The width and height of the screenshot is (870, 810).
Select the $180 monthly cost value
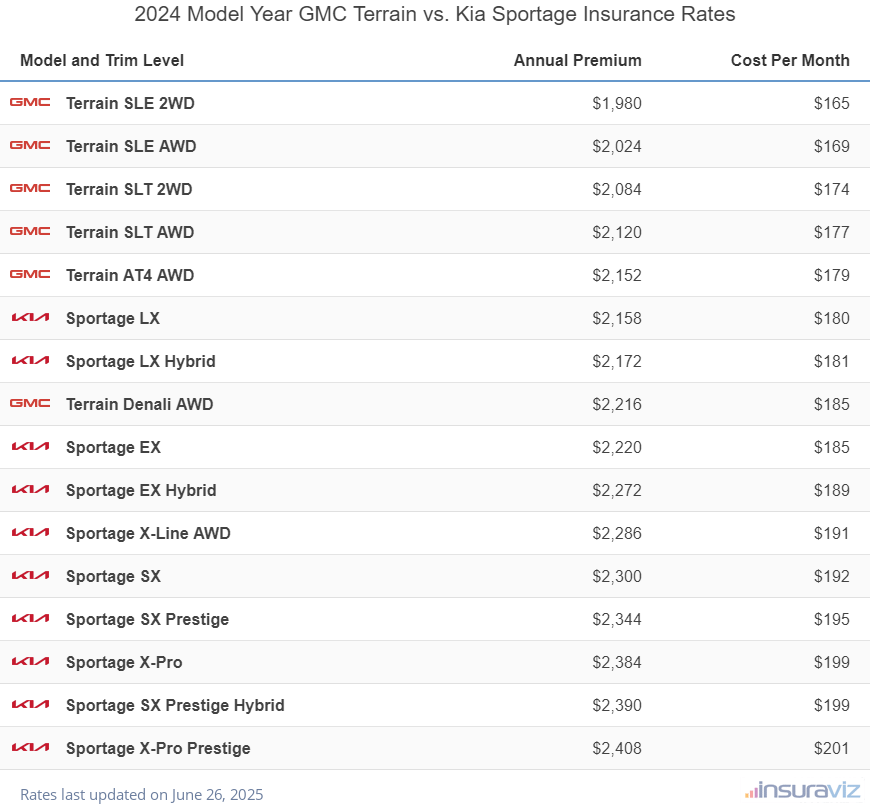point(832,318)
